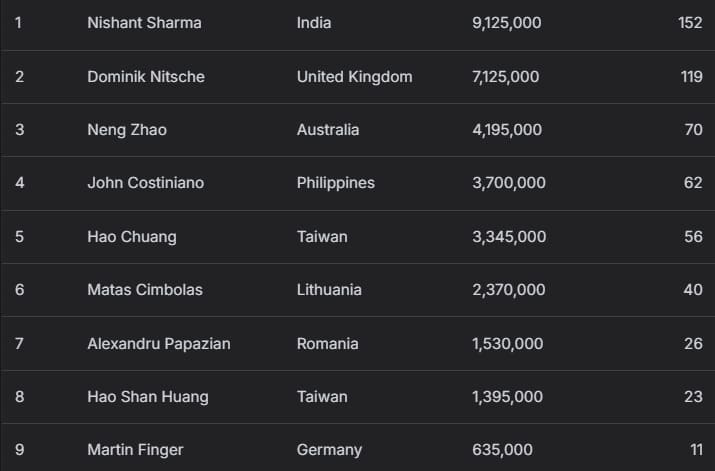715x471 pixels.
Task: Click the 152 value in first row
Action: (690, 22)
